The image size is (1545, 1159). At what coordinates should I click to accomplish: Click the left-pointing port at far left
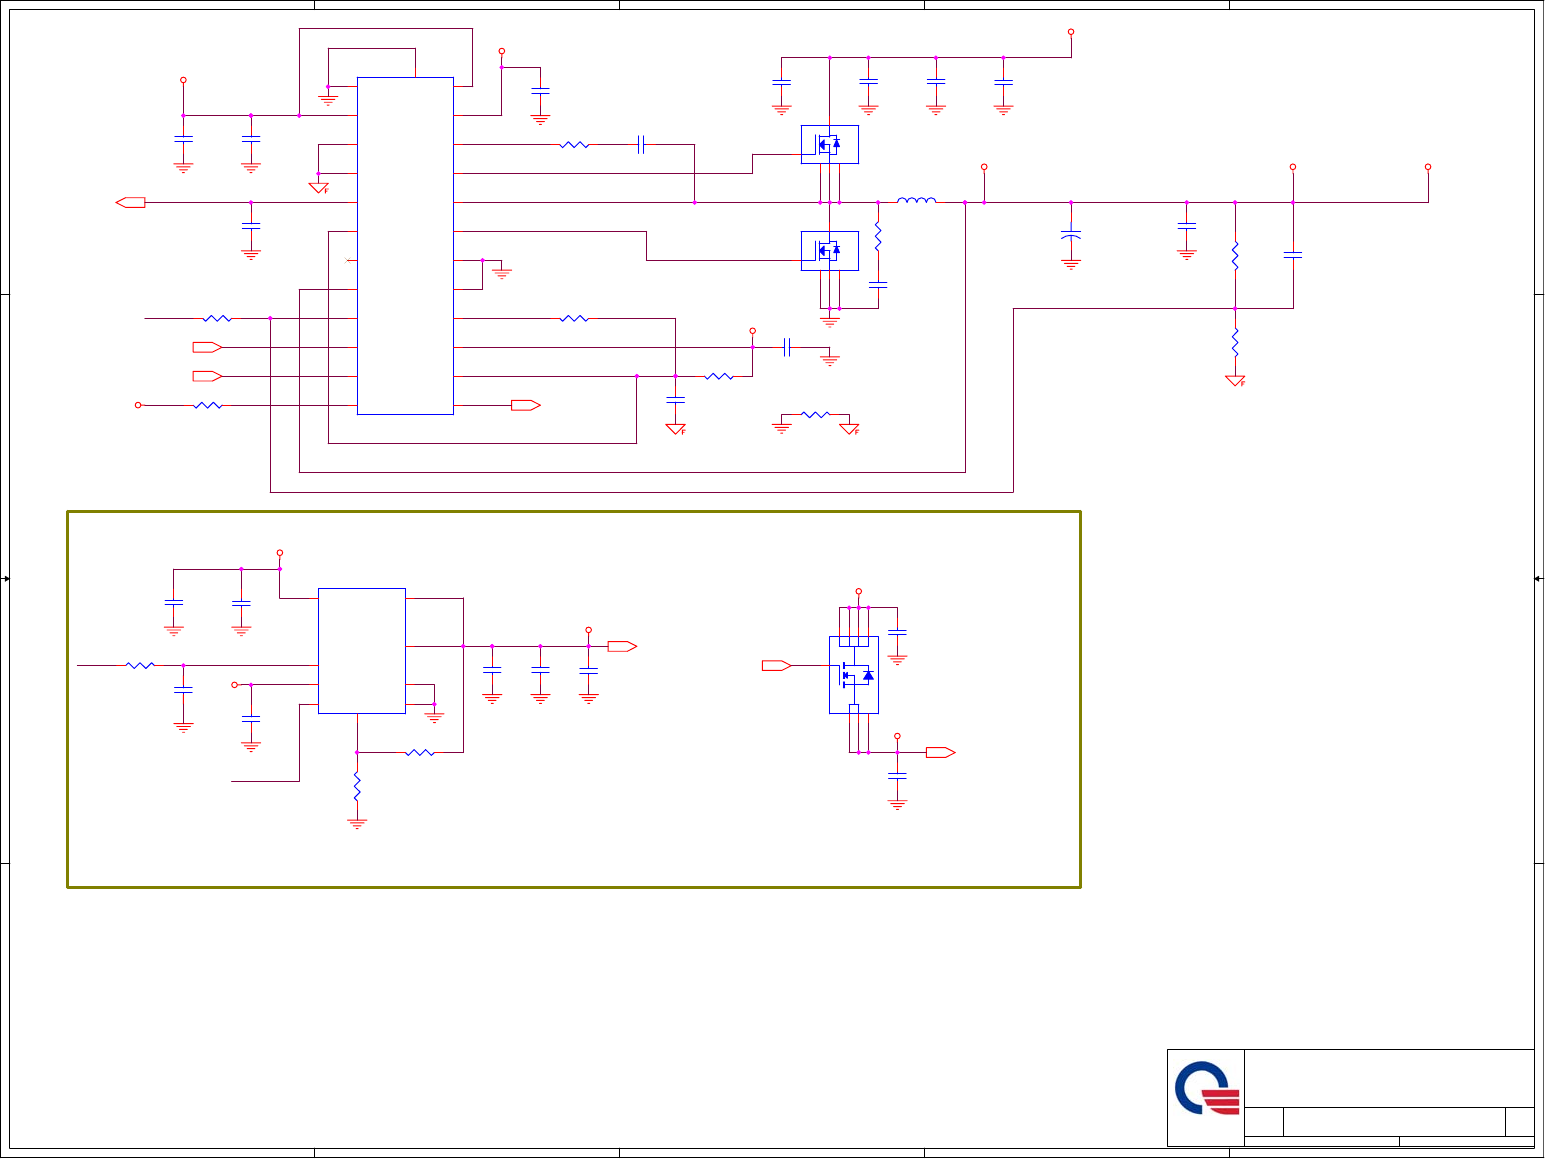[x=130, y=203]
